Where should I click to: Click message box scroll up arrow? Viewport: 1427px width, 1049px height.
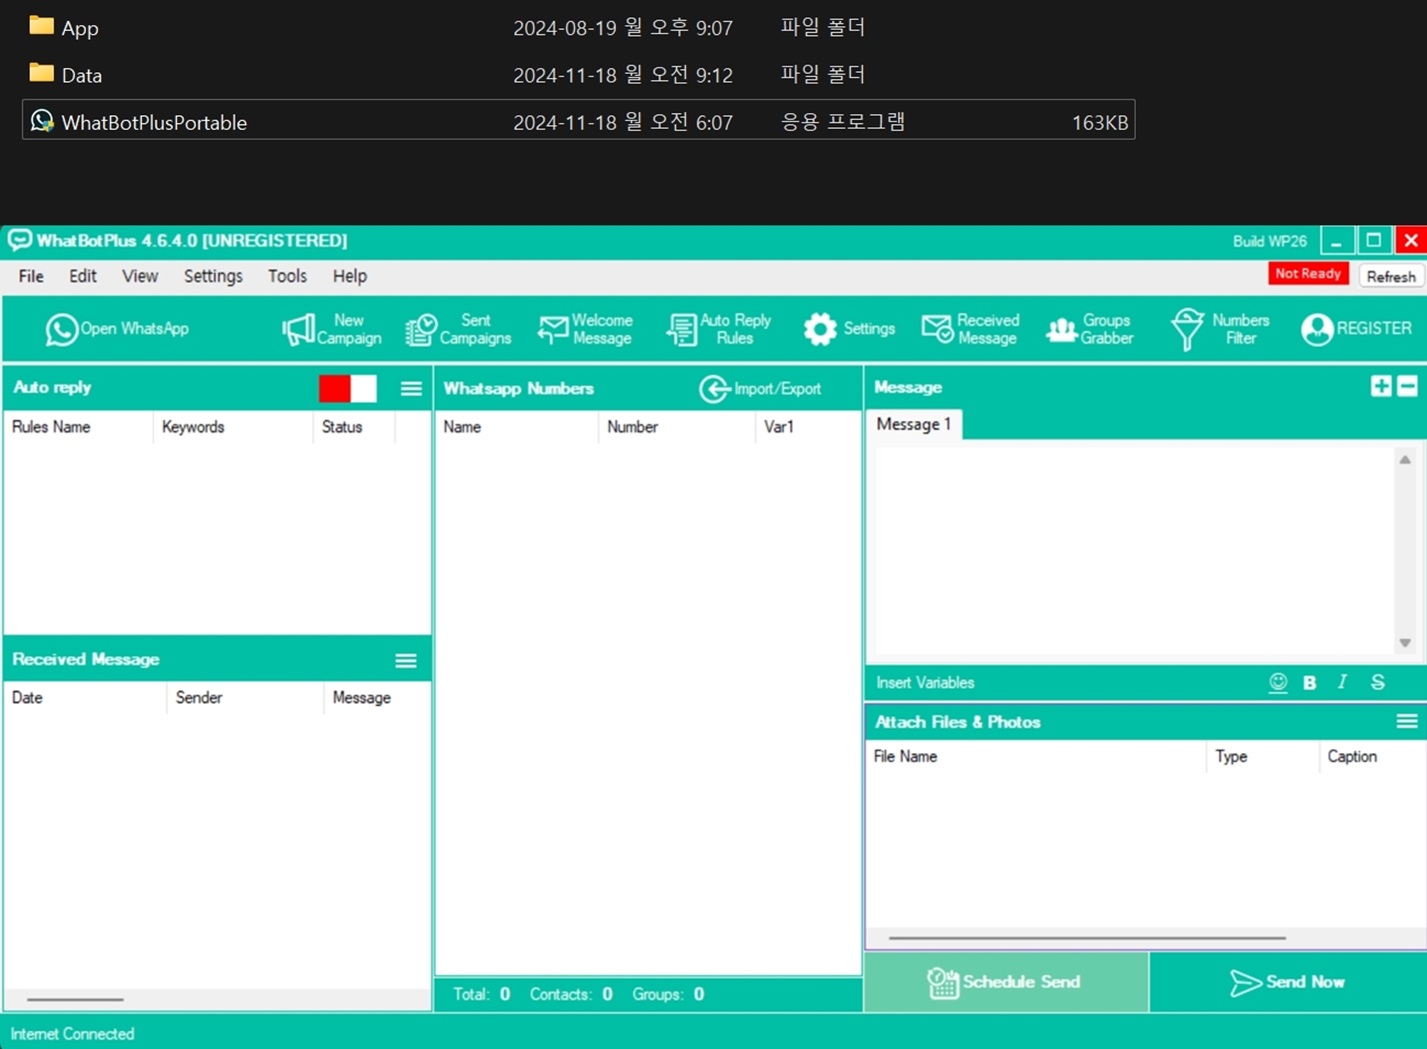(x=1405, y=460)
